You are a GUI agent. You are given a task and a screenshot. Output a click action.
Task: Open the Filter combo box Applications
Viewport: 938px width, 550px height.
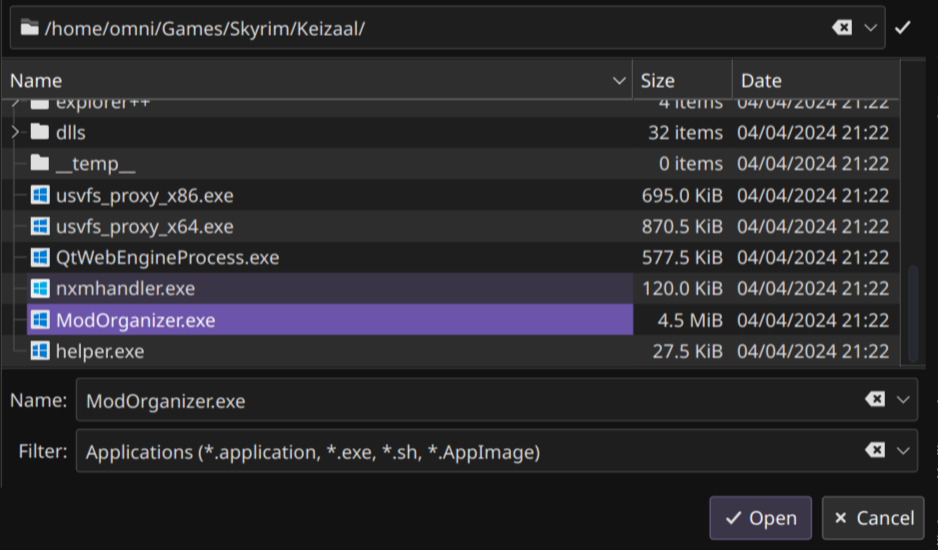click(x=497, y=451)
